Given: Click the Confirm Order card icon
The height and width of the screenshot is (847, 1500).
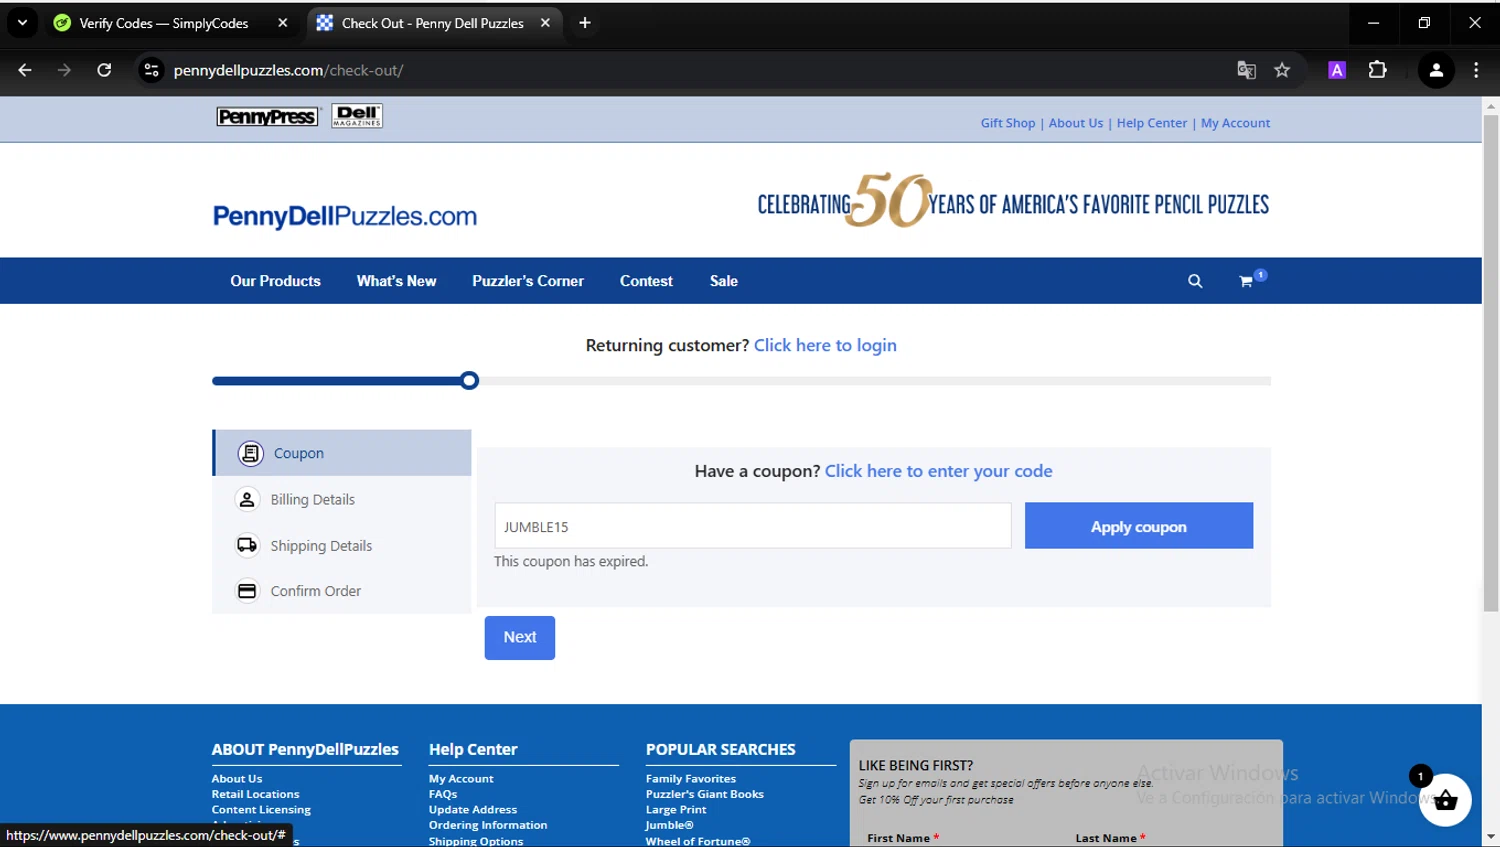Looking at the screenshot, I should (x=247, y=591).
